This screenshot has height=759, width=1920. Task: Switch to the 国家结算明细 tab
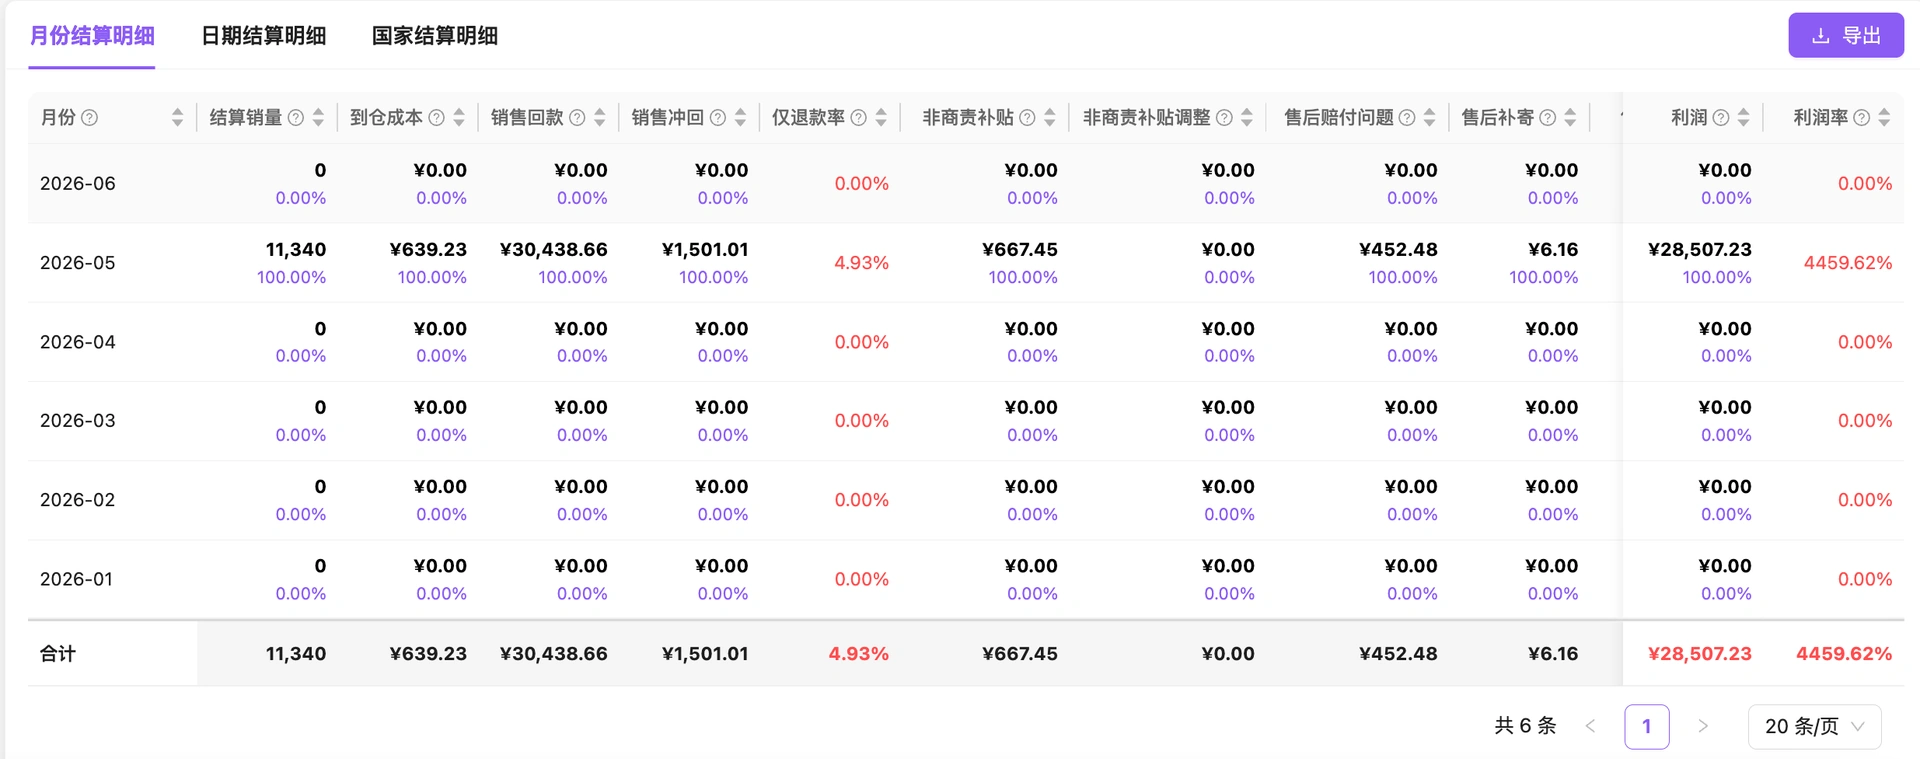[x=435, y=36]
